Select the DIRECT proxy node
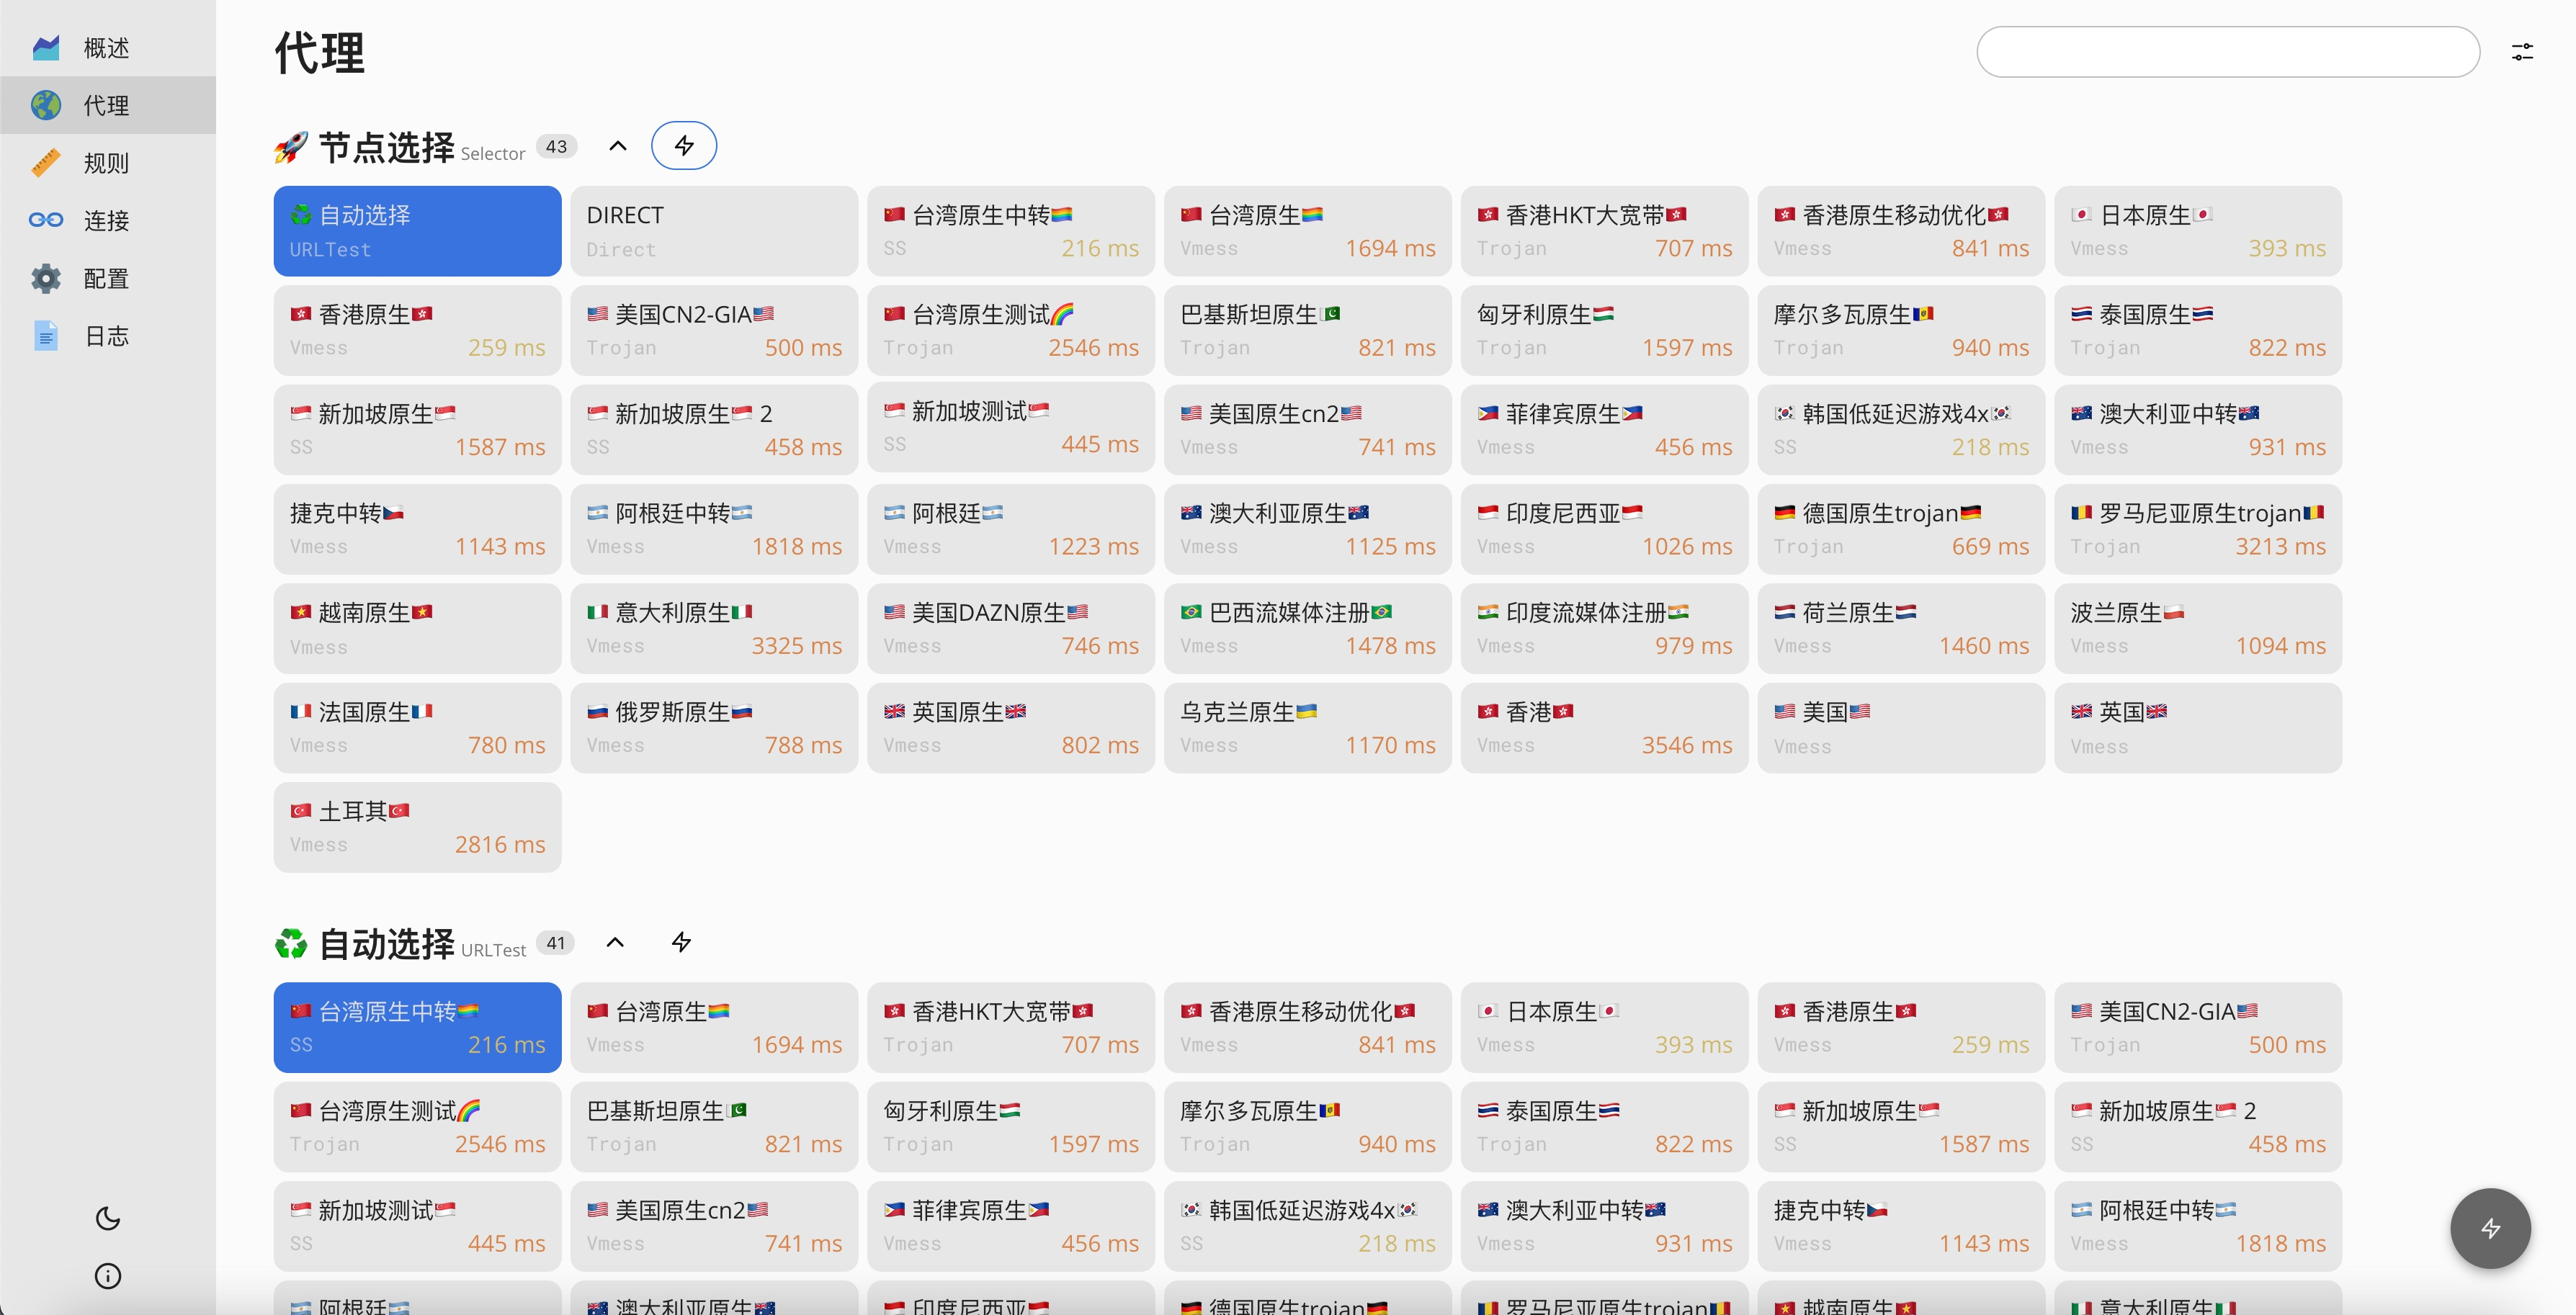Screen dimensions: 2576x1315 (713, 231)
